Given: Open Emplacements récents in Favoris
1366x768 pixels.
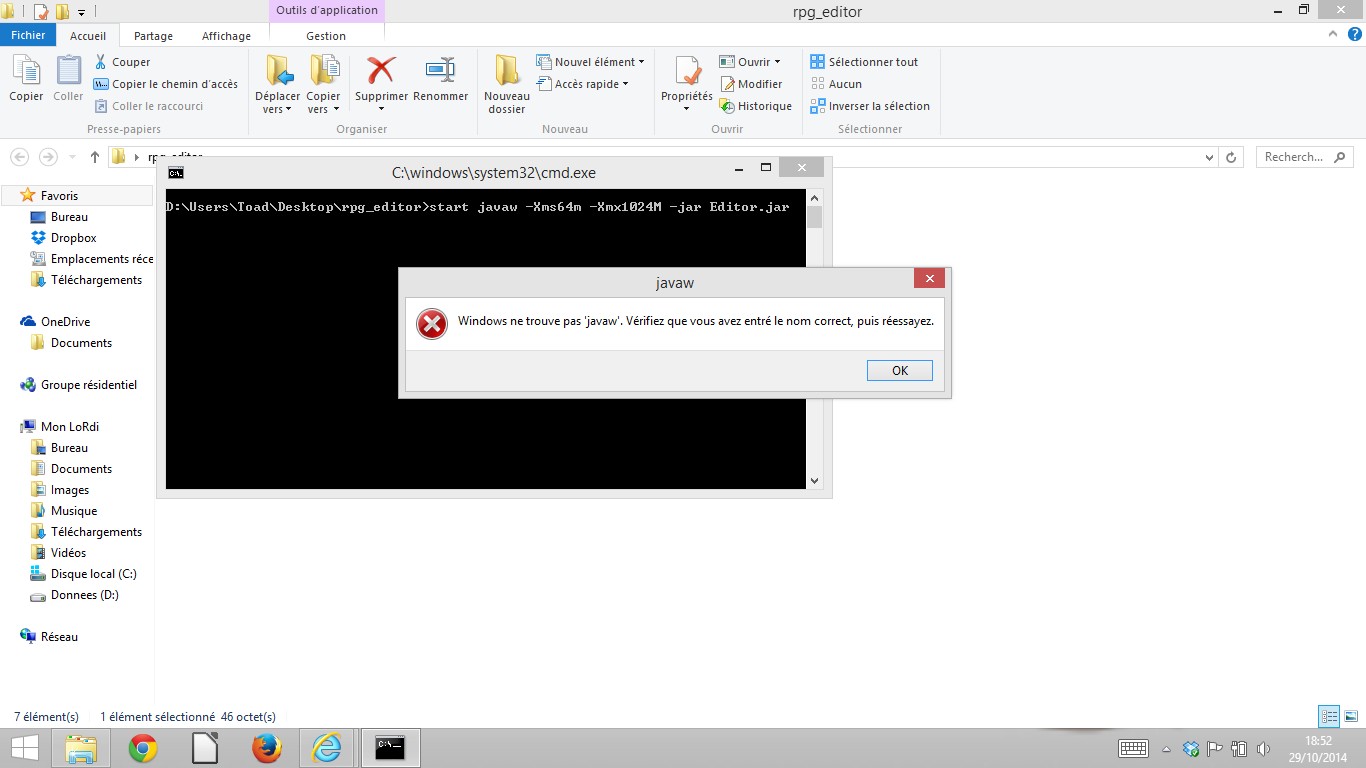Looking at the screenshot, I should [91, 259].
